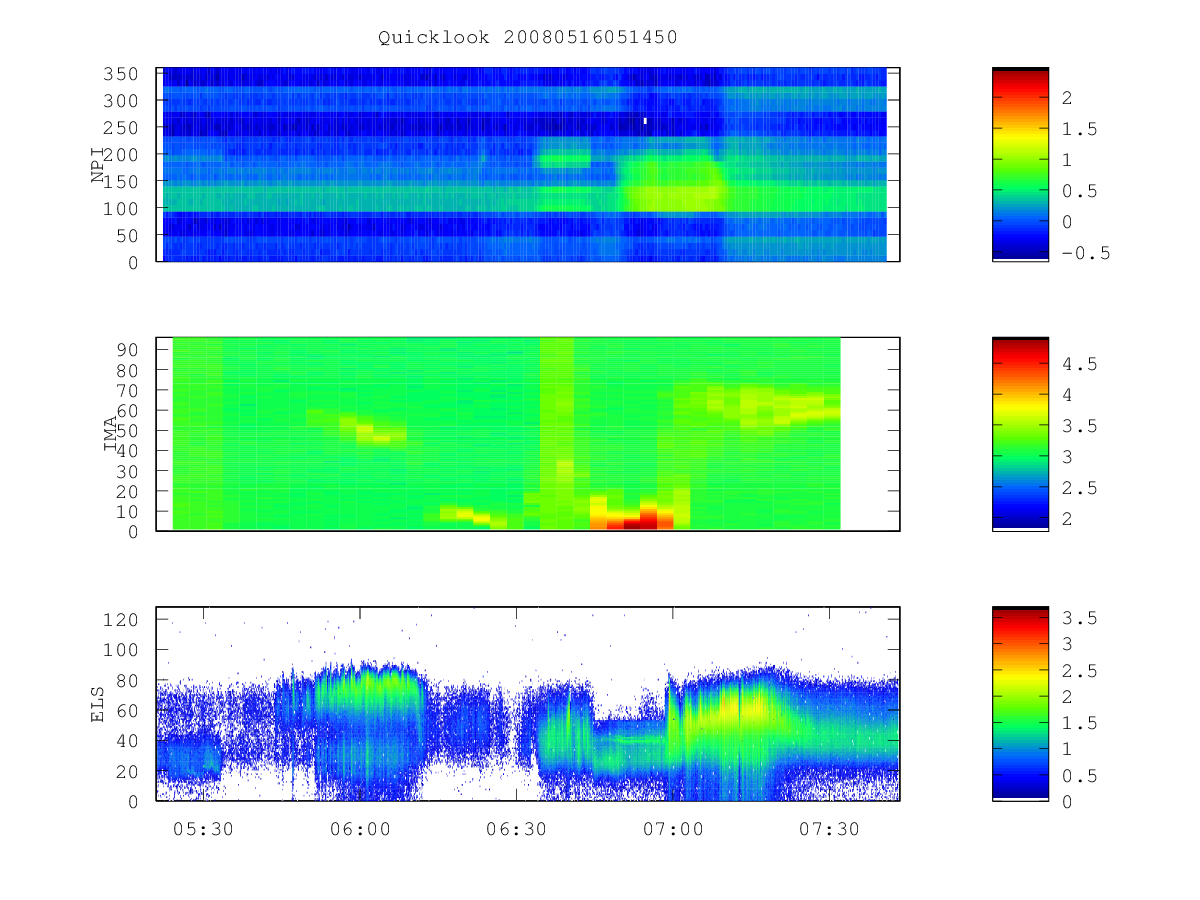Click the 3.5 label on ELS colorbar
1200x900 pixels.
(x=1080, y=618)
